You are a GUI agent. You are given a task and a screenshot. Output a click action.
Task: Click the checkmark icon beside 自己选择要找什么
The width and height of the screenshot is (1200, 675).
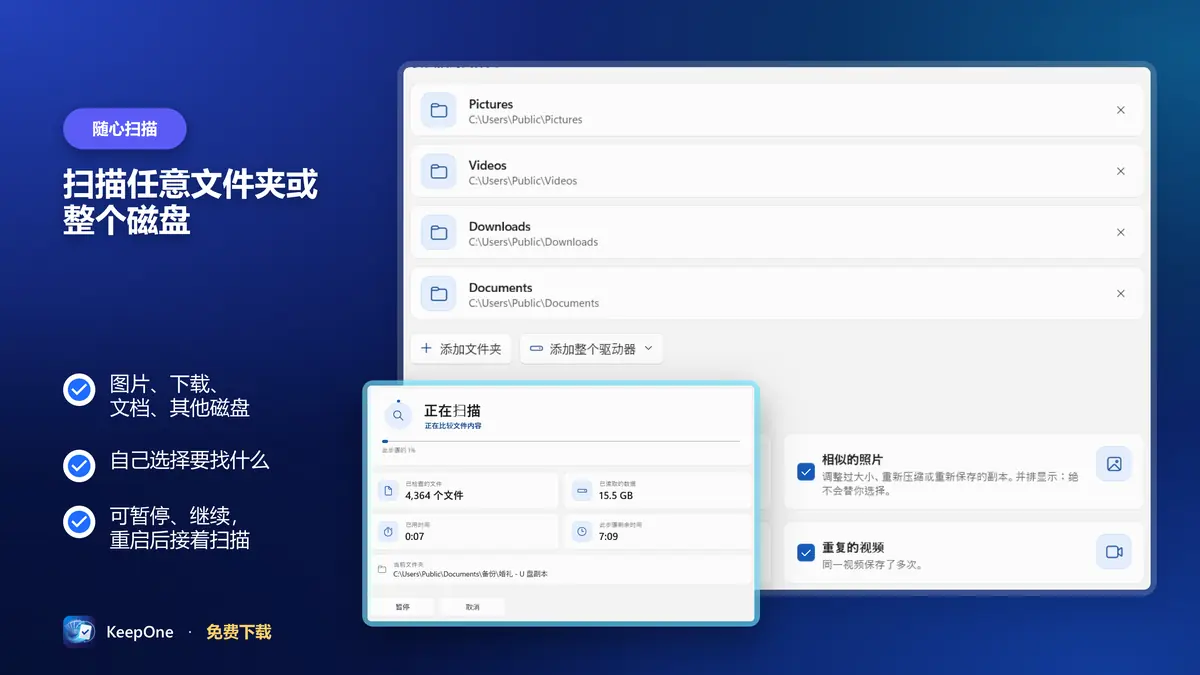coord(79,464)
